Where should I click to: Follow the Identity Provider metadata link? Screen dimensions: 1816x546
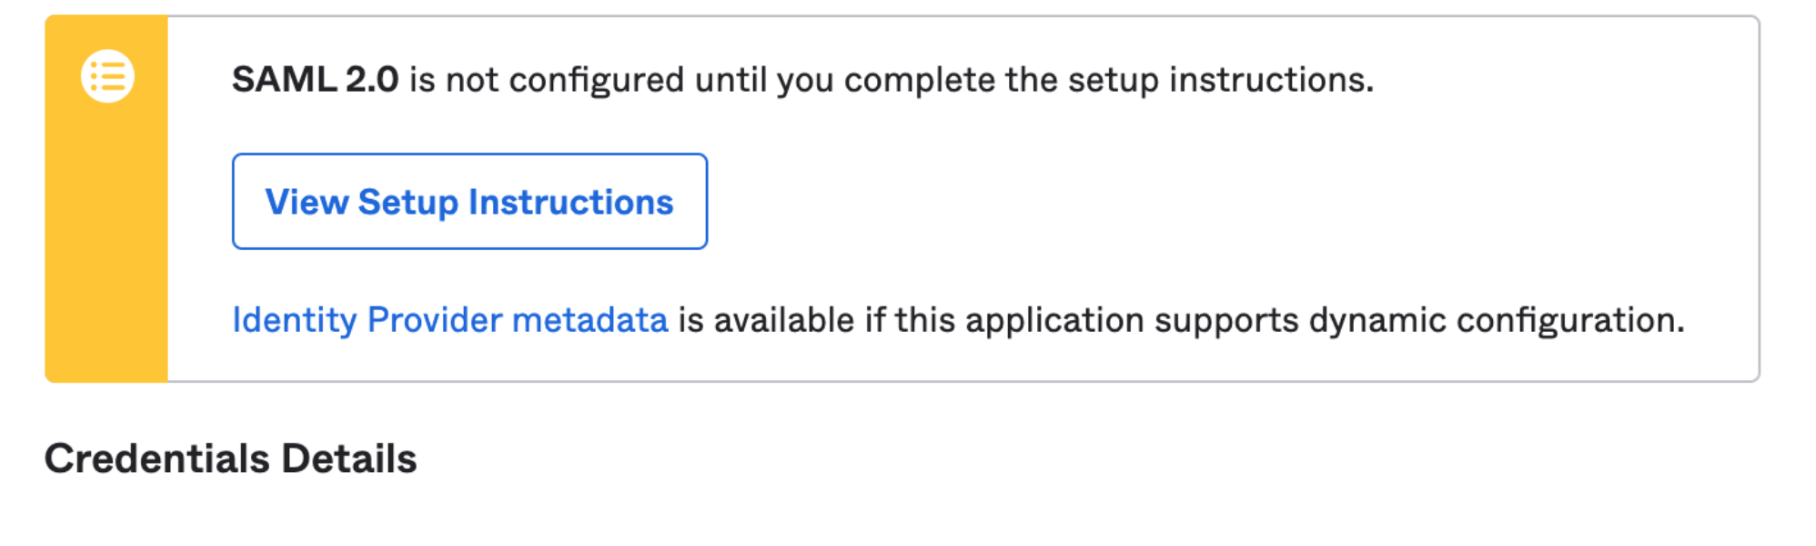click(450, 320)
